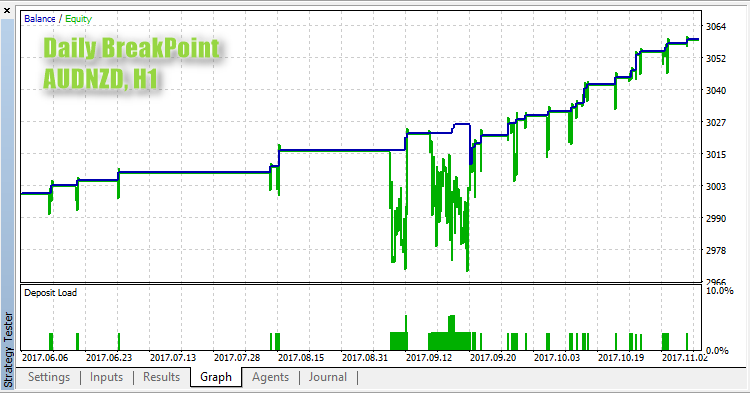Open the Settings tab
Screen dimensions: 750x394
tap(49, 377)
